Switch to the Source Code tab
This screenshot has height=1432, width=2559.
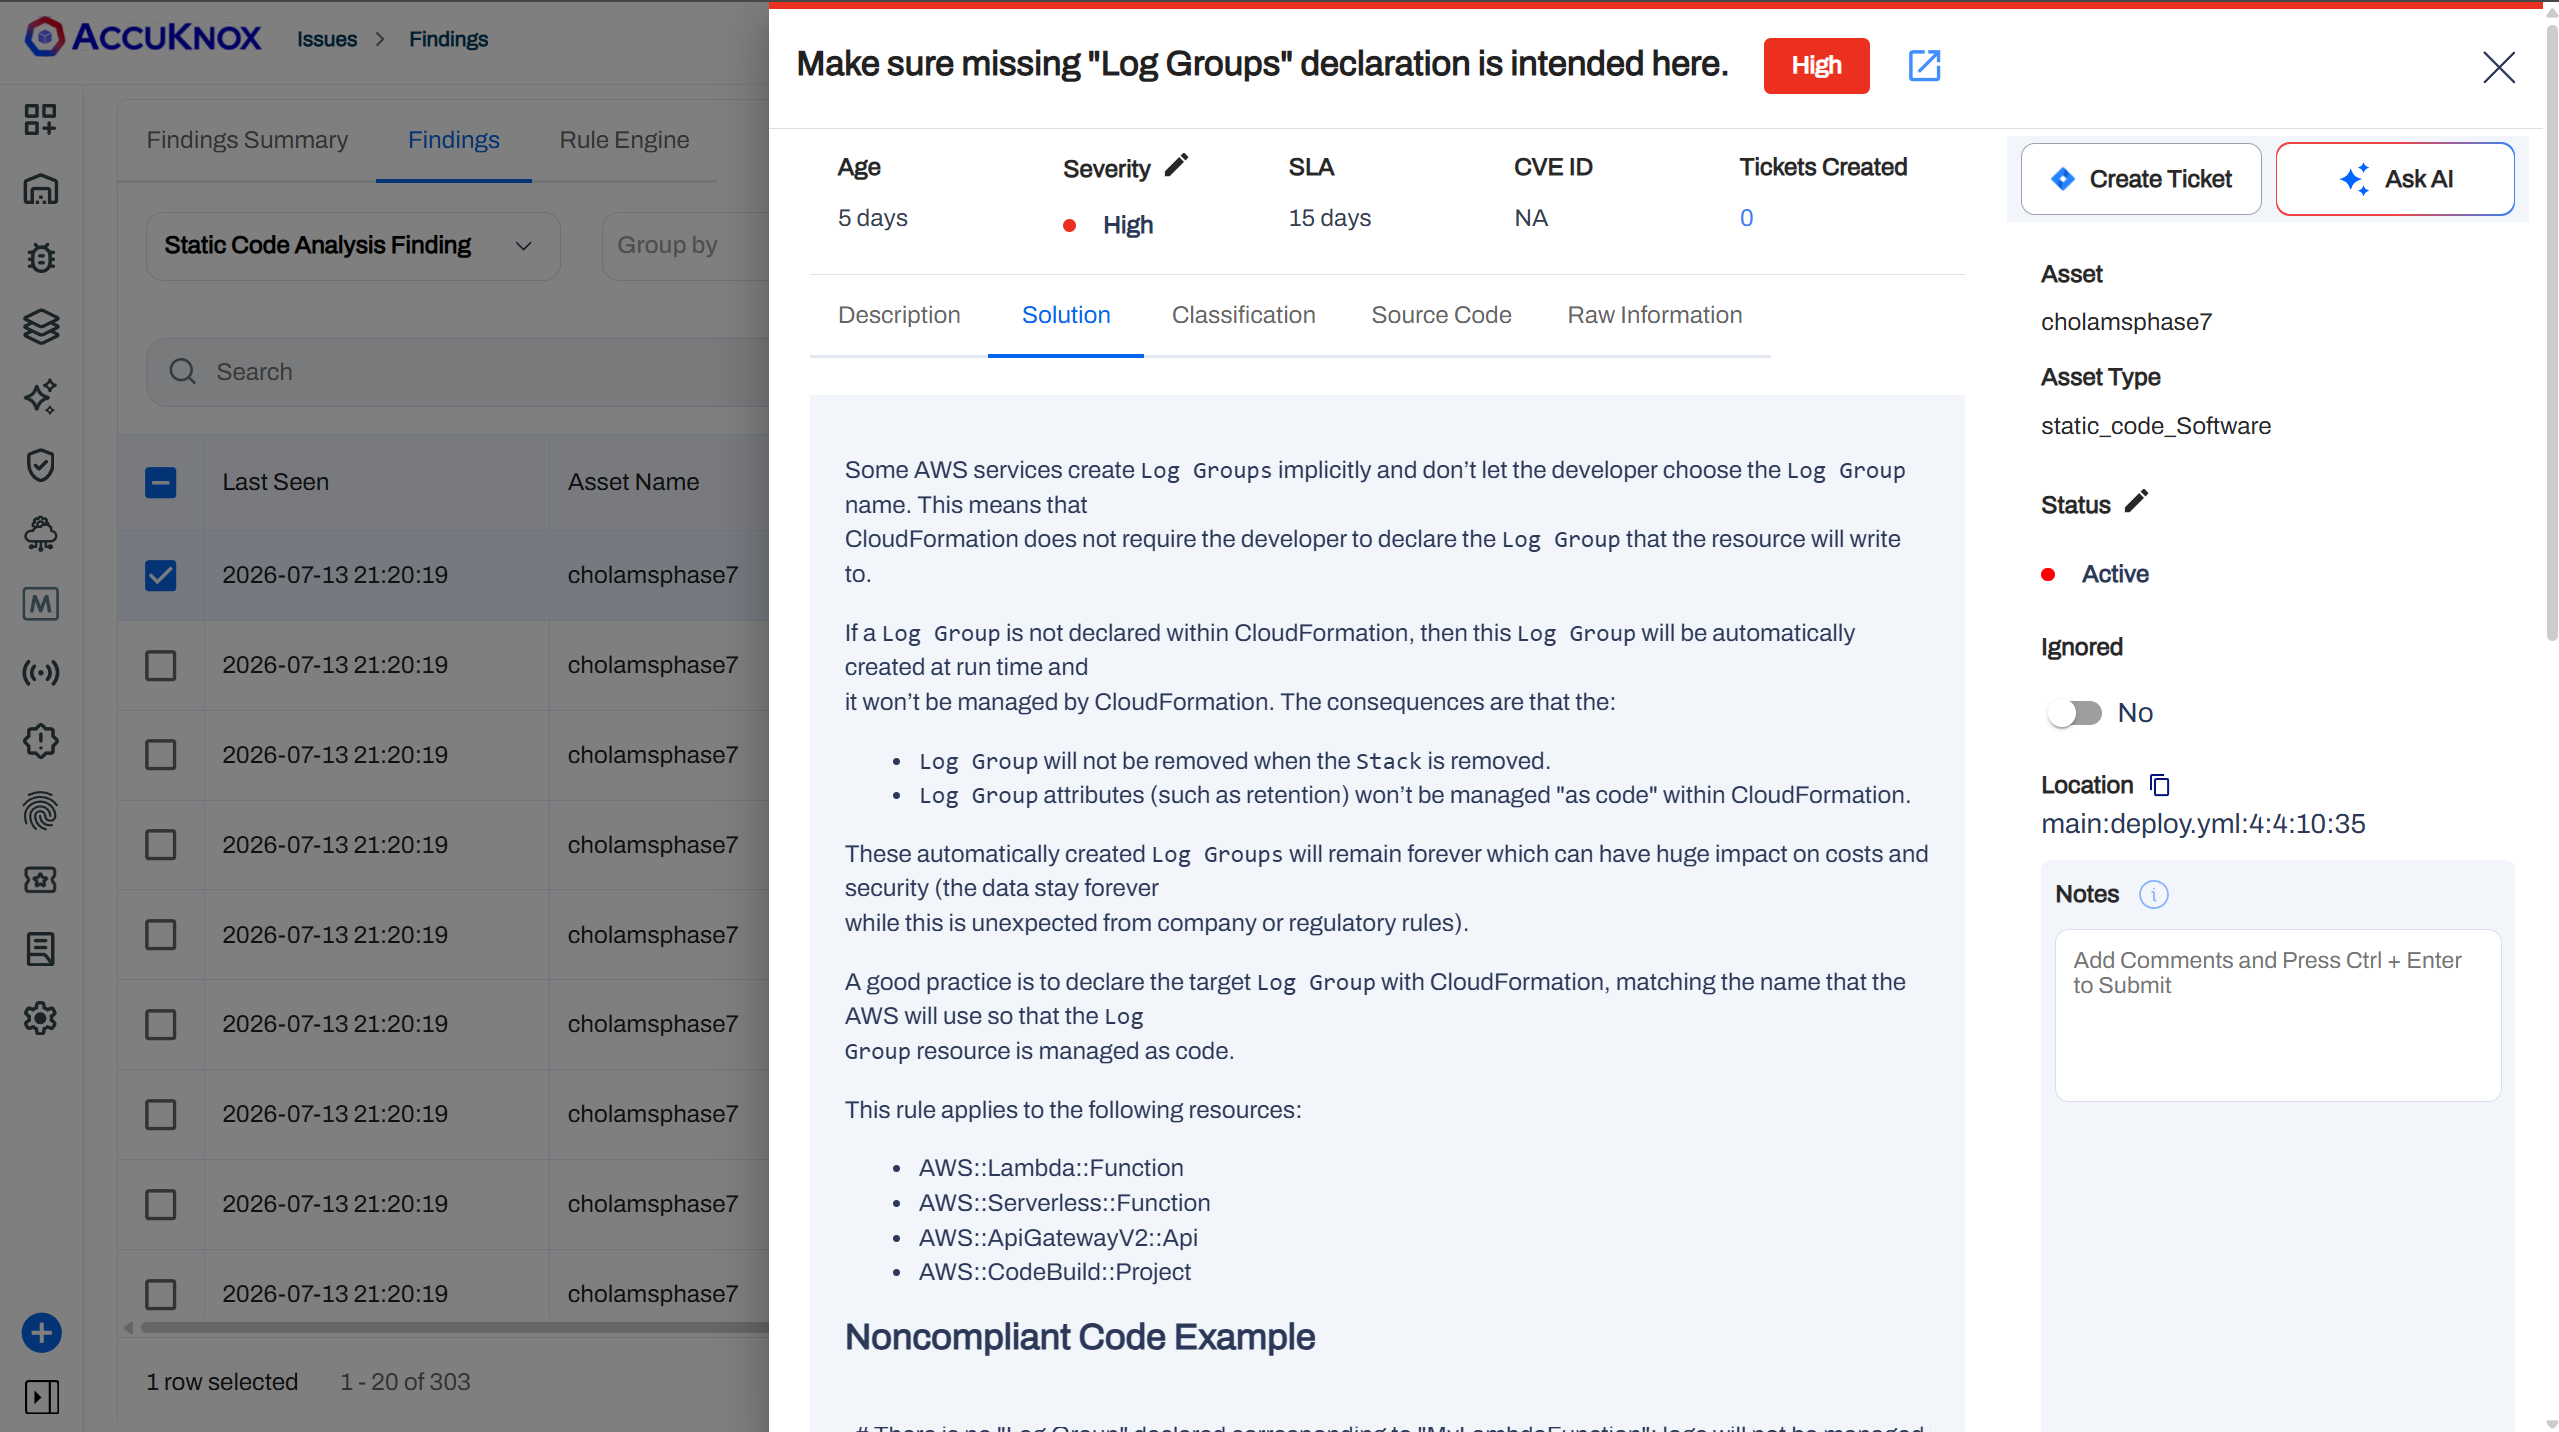tap(1441, 315)
